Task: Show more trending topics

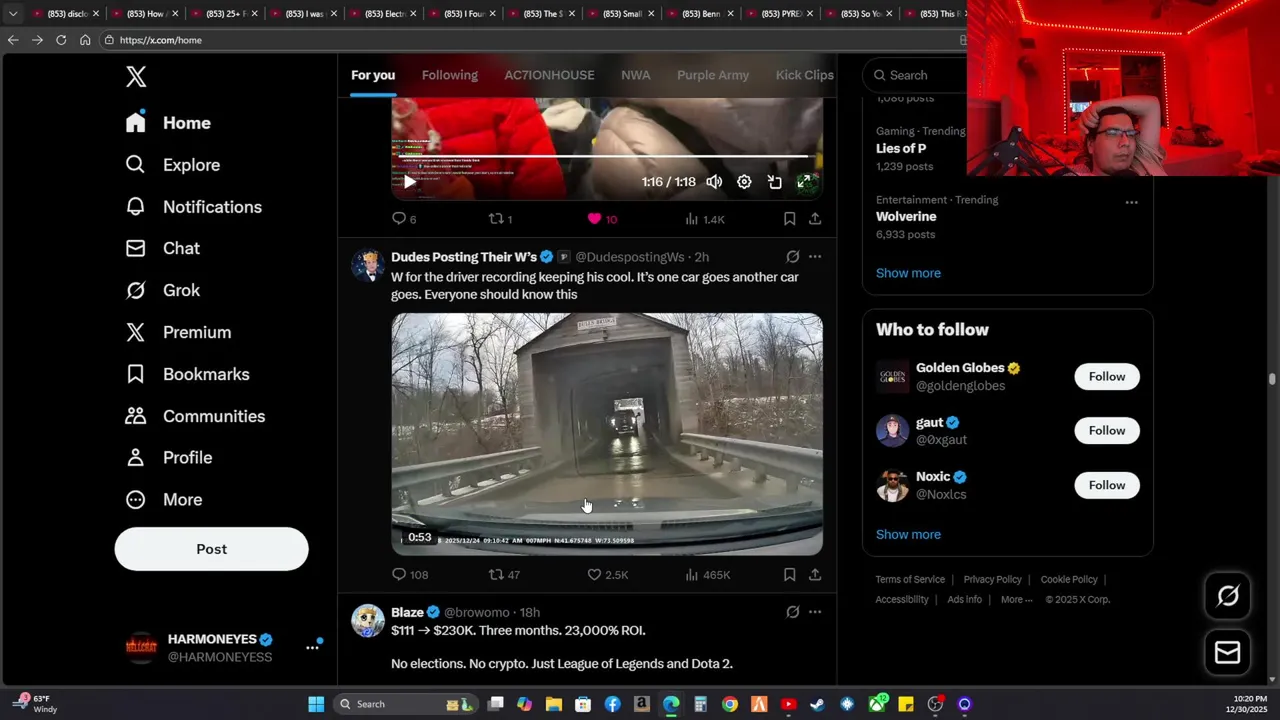Action: tap(908, 273)
